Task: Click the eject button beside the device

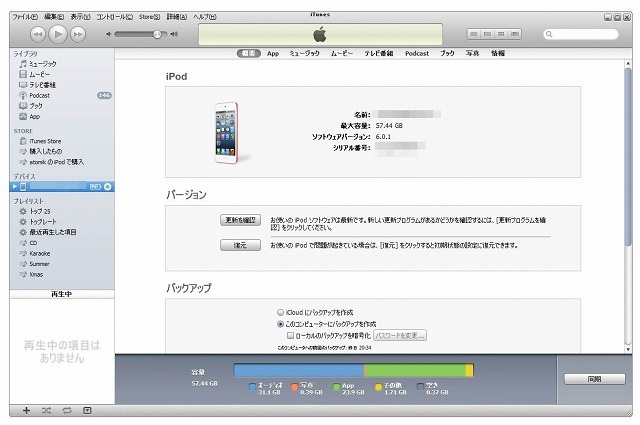Action: 108,187
